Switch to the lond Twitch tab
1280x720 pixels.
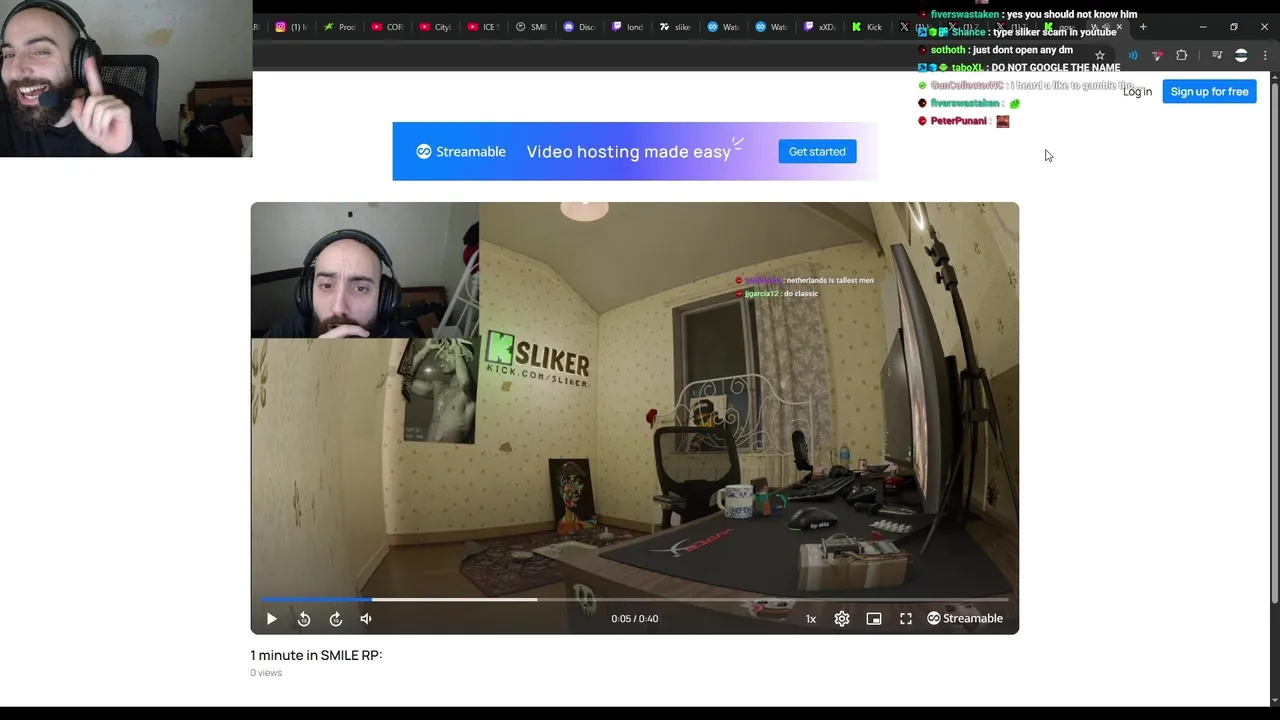coord(627,27)
